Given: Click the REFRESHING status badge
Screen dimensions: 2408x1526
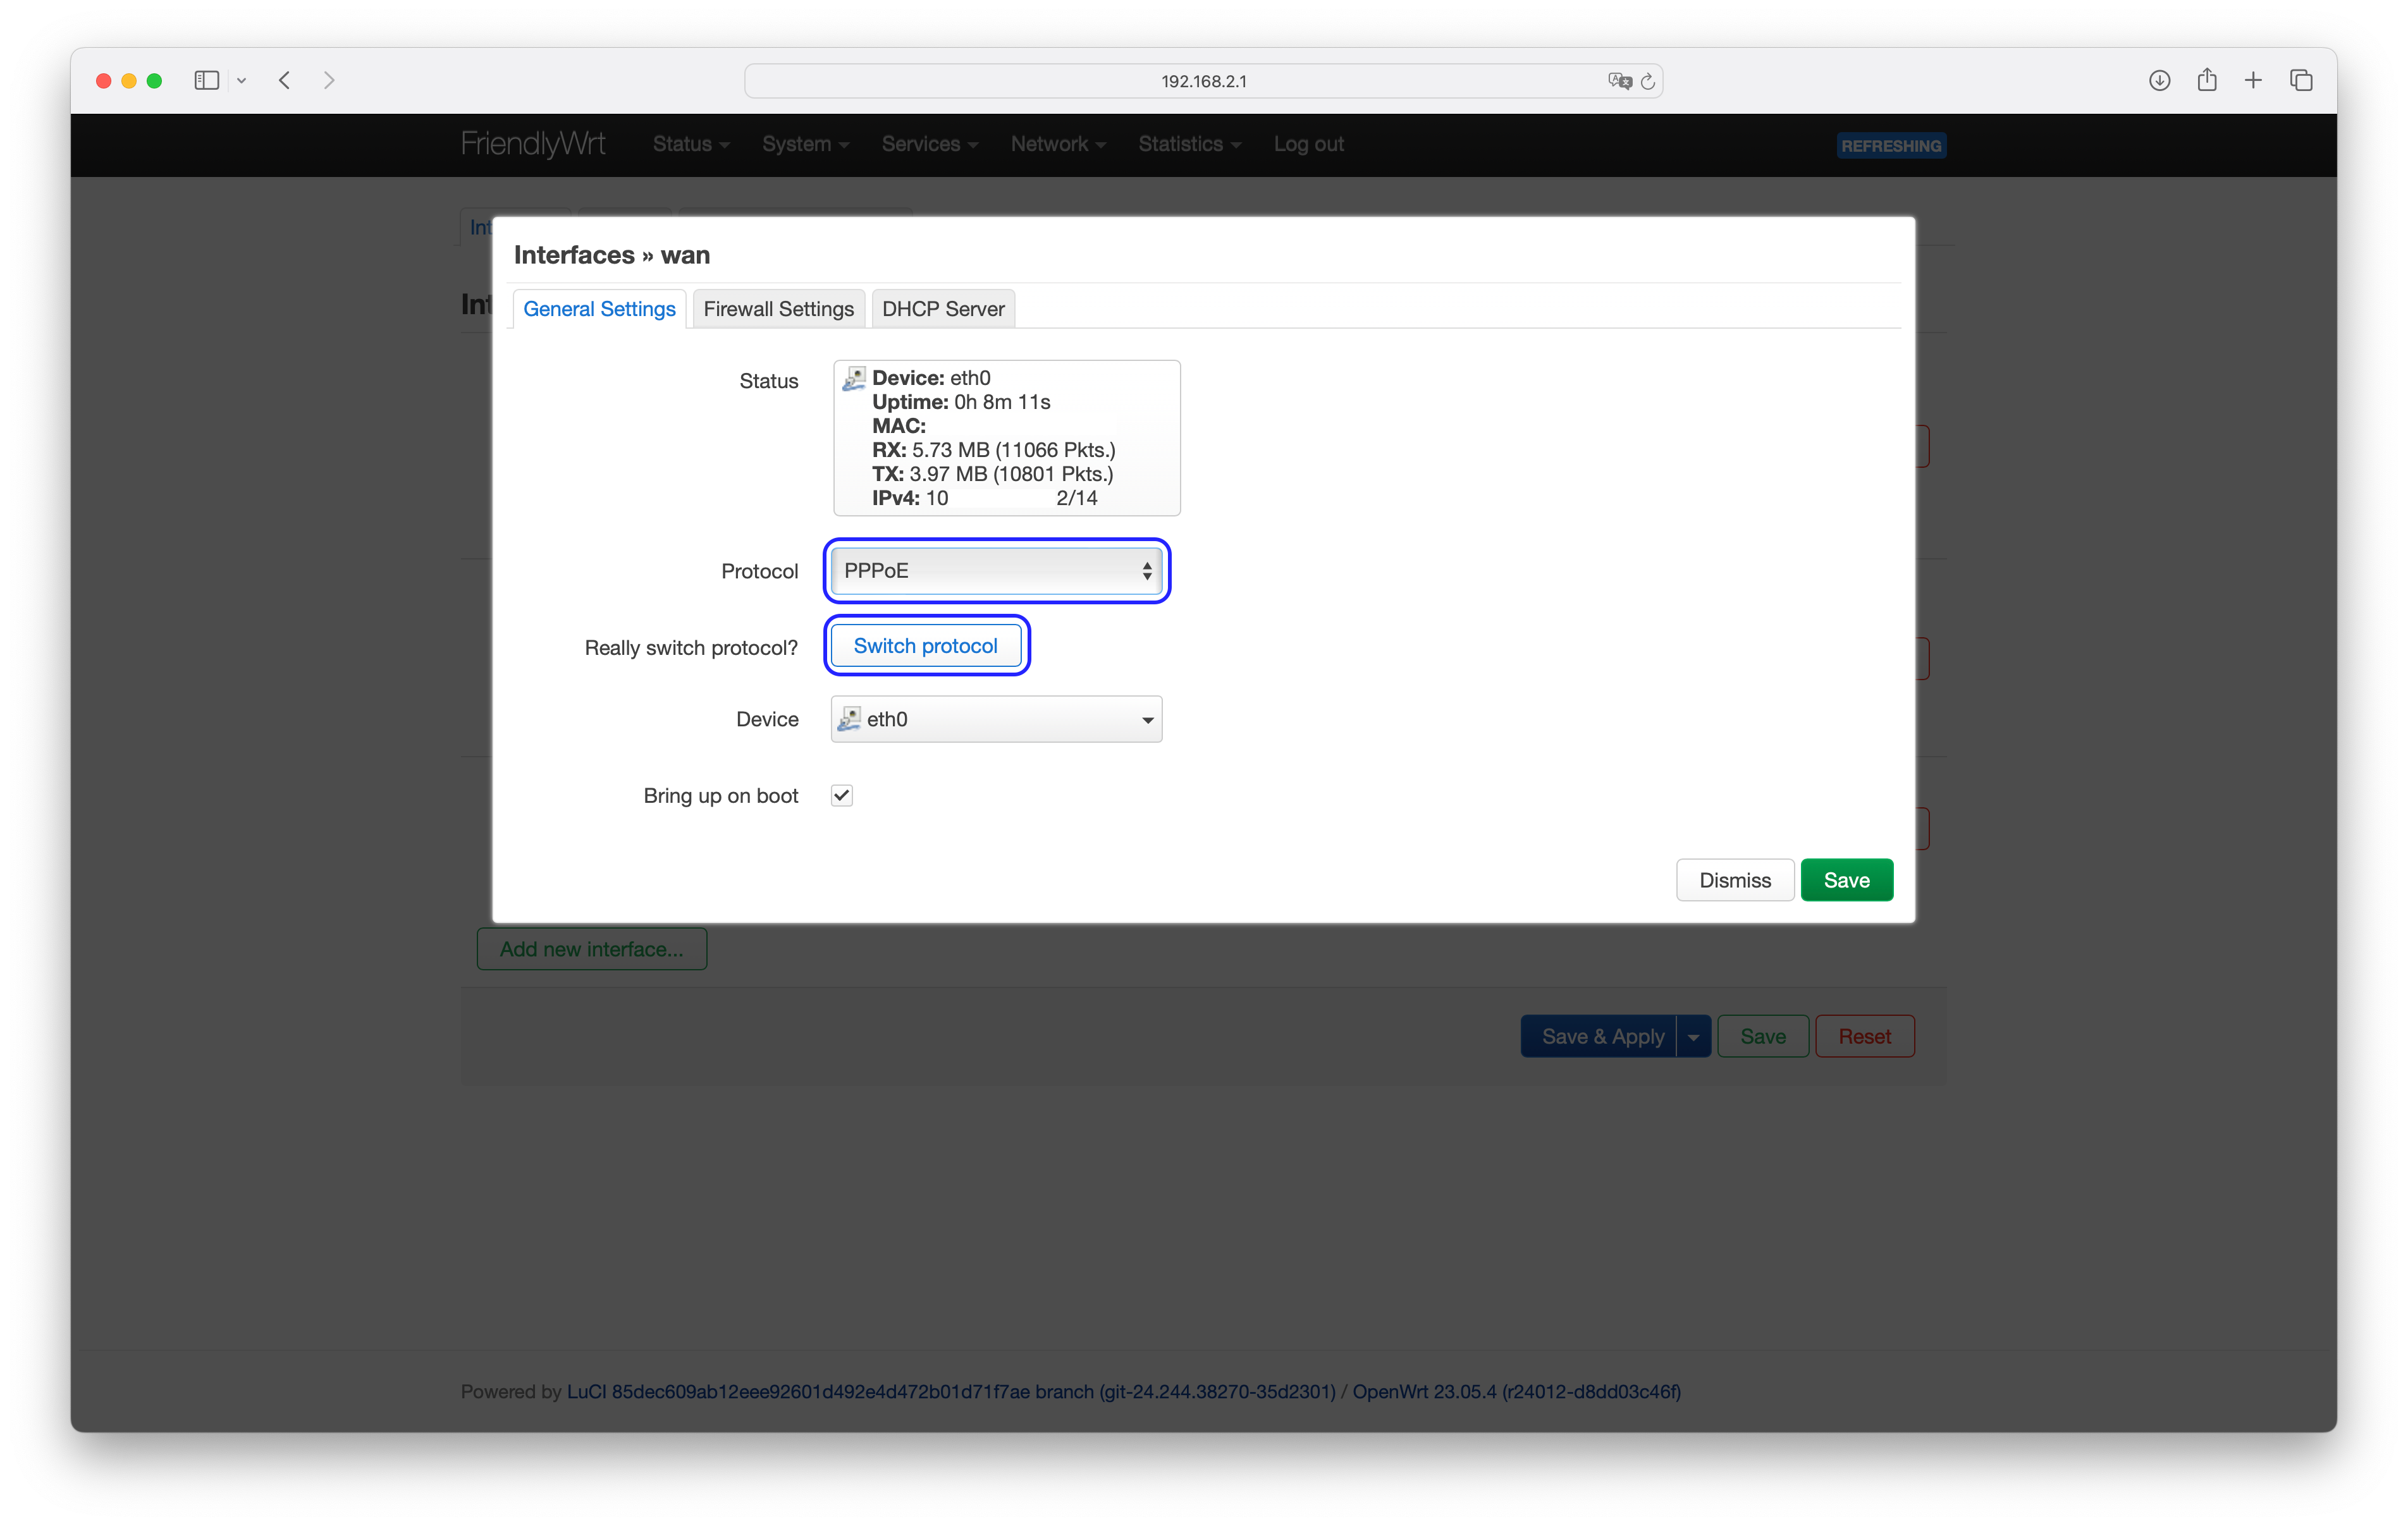Looking at the screenshot, I should 1891,146.
